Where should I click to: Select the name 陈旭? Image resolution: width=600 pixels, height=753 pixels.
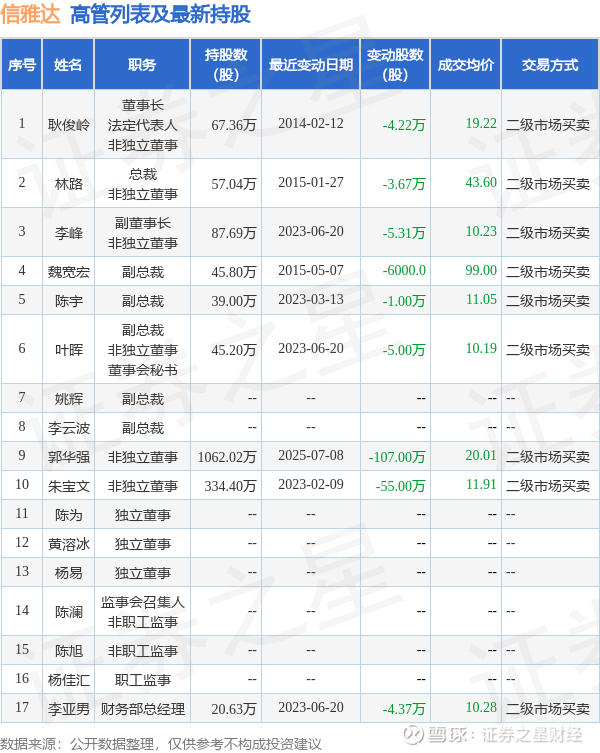(69, 651)
